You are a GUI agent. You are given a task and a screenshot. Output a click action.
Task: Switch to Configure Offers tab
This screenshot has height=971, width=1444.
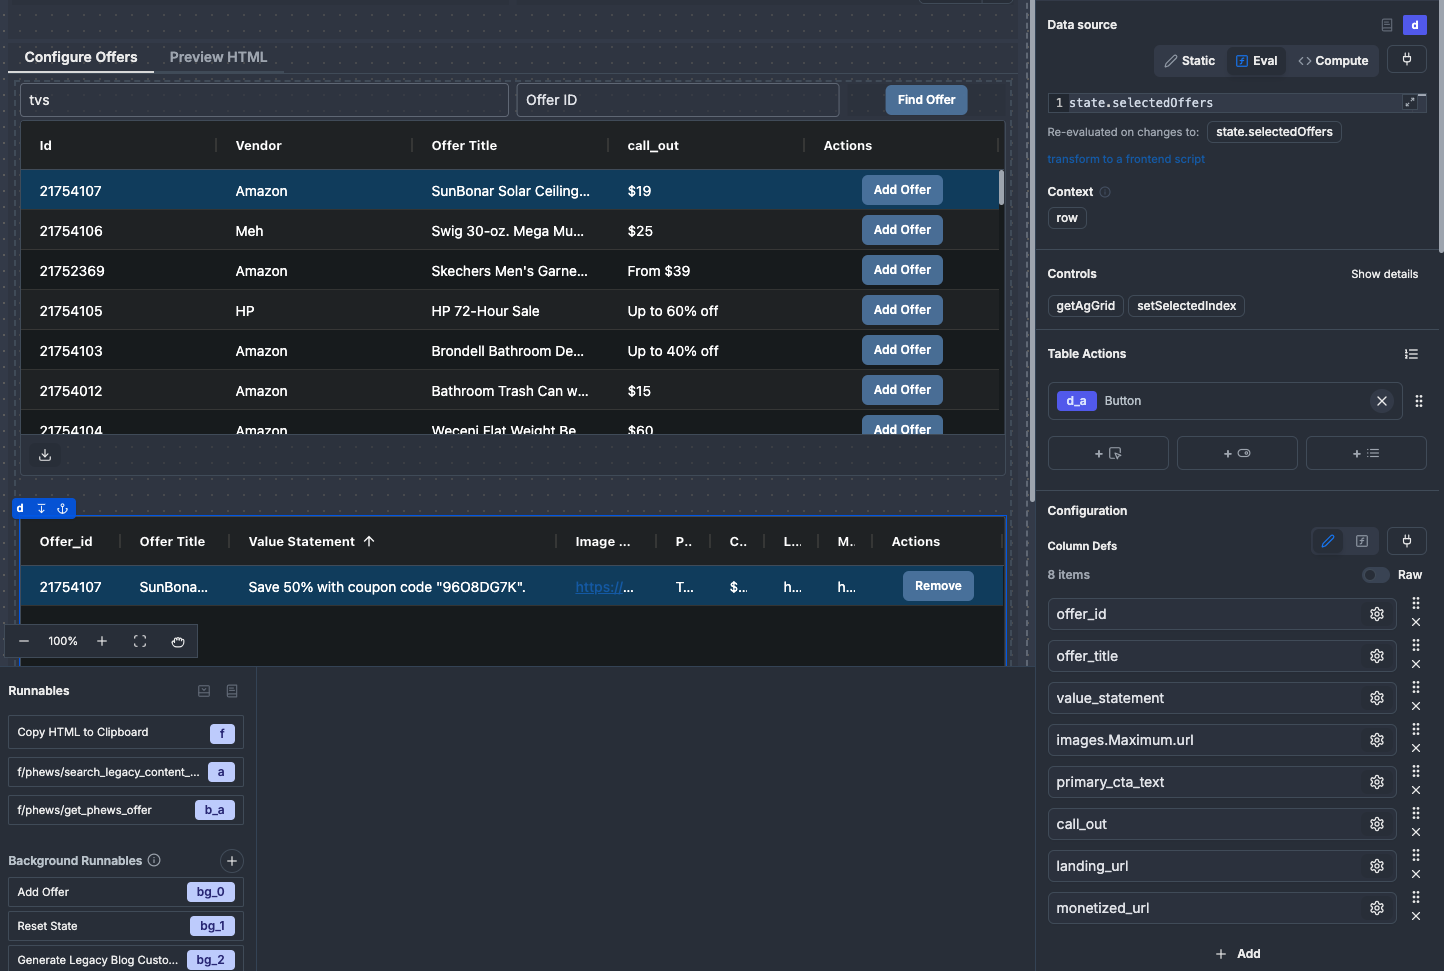point(81,57)
